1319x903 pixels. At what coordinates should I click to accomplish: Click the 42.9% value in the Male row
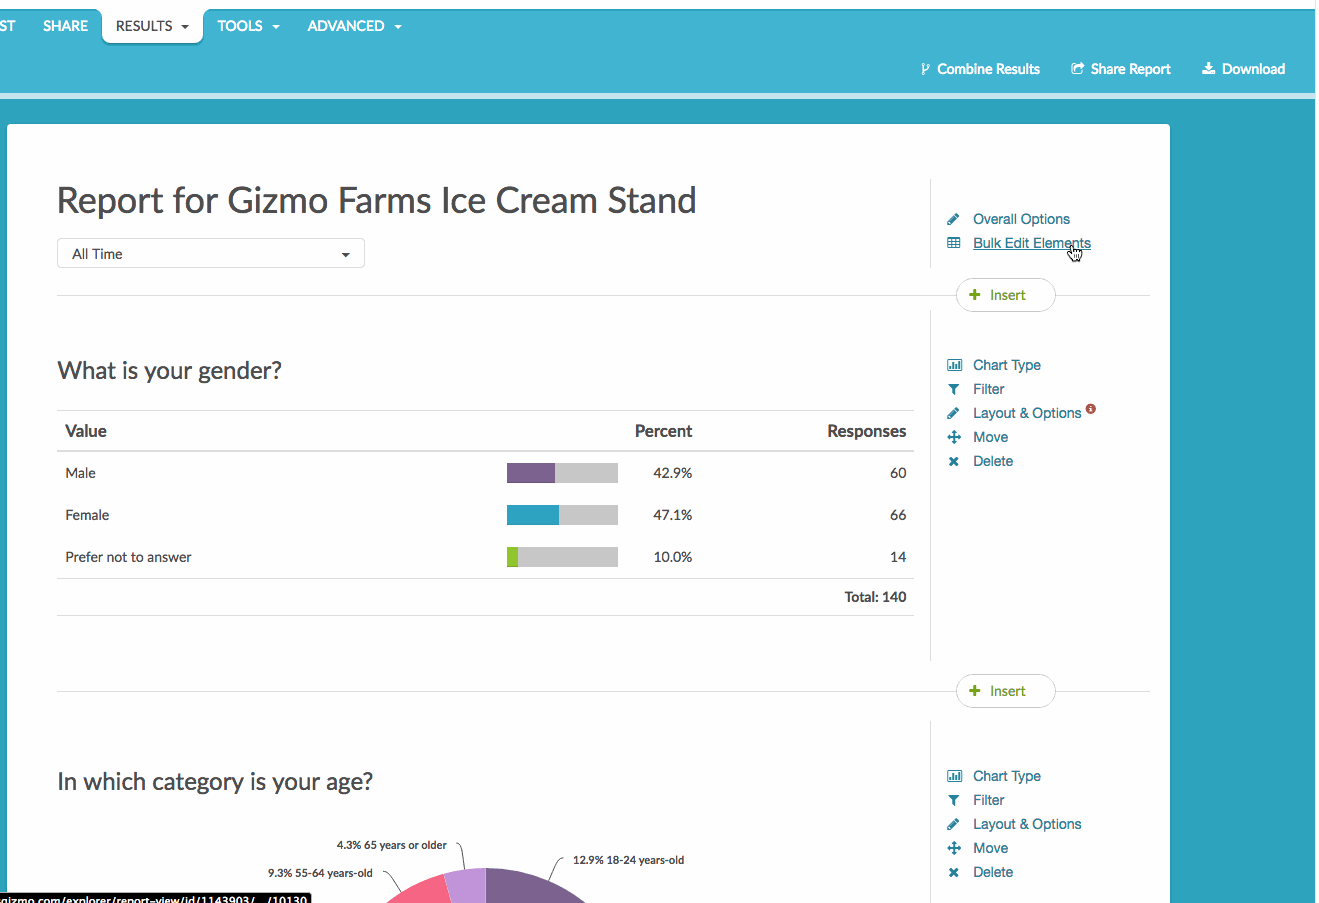tap(673, 473)
